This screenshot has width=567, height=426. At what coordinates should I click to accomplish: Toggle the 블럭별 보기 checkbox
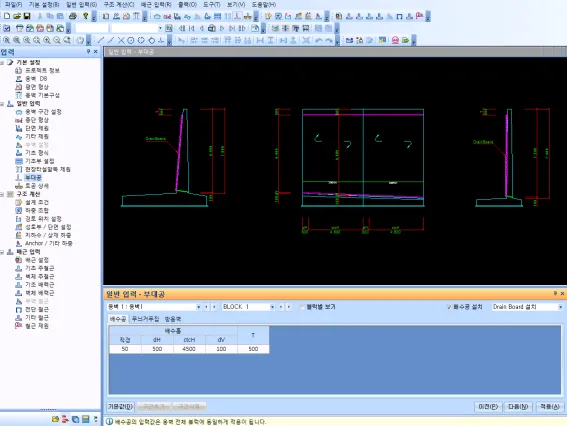click(x=302, y=307)
